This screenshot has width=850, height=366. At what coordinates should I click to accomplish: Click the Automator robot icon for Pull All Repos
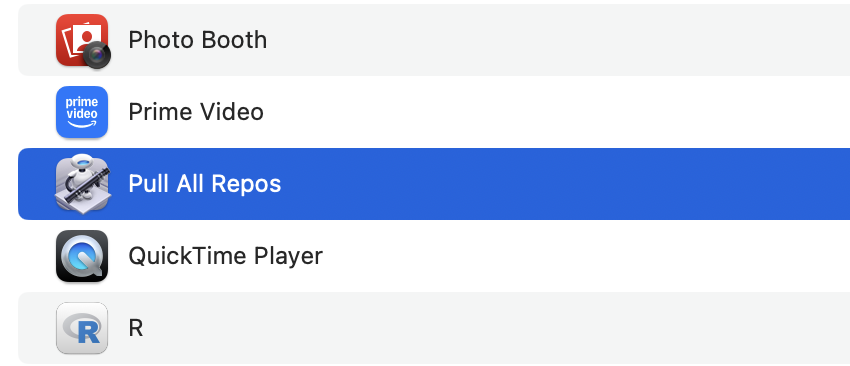[x=82, y=184]
